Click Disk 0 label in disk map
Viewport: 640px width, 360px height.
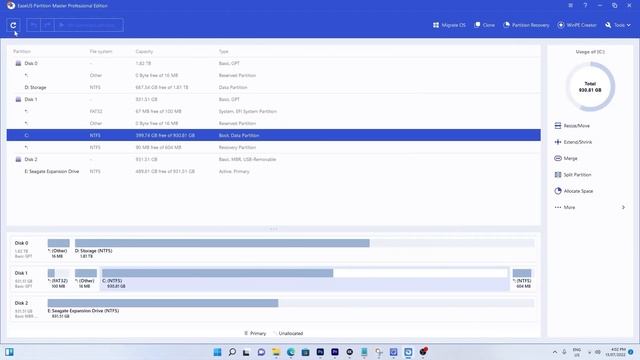pos(21,243)
